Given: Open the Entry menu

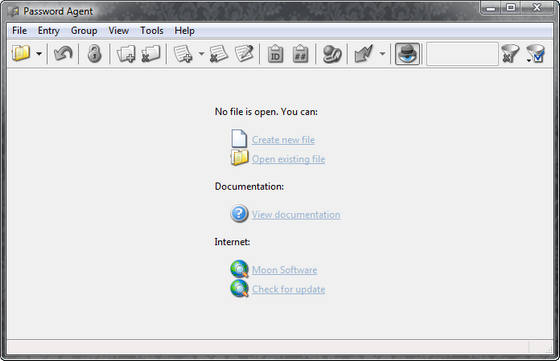Looking at the screenshot, I should pos(49,31).
